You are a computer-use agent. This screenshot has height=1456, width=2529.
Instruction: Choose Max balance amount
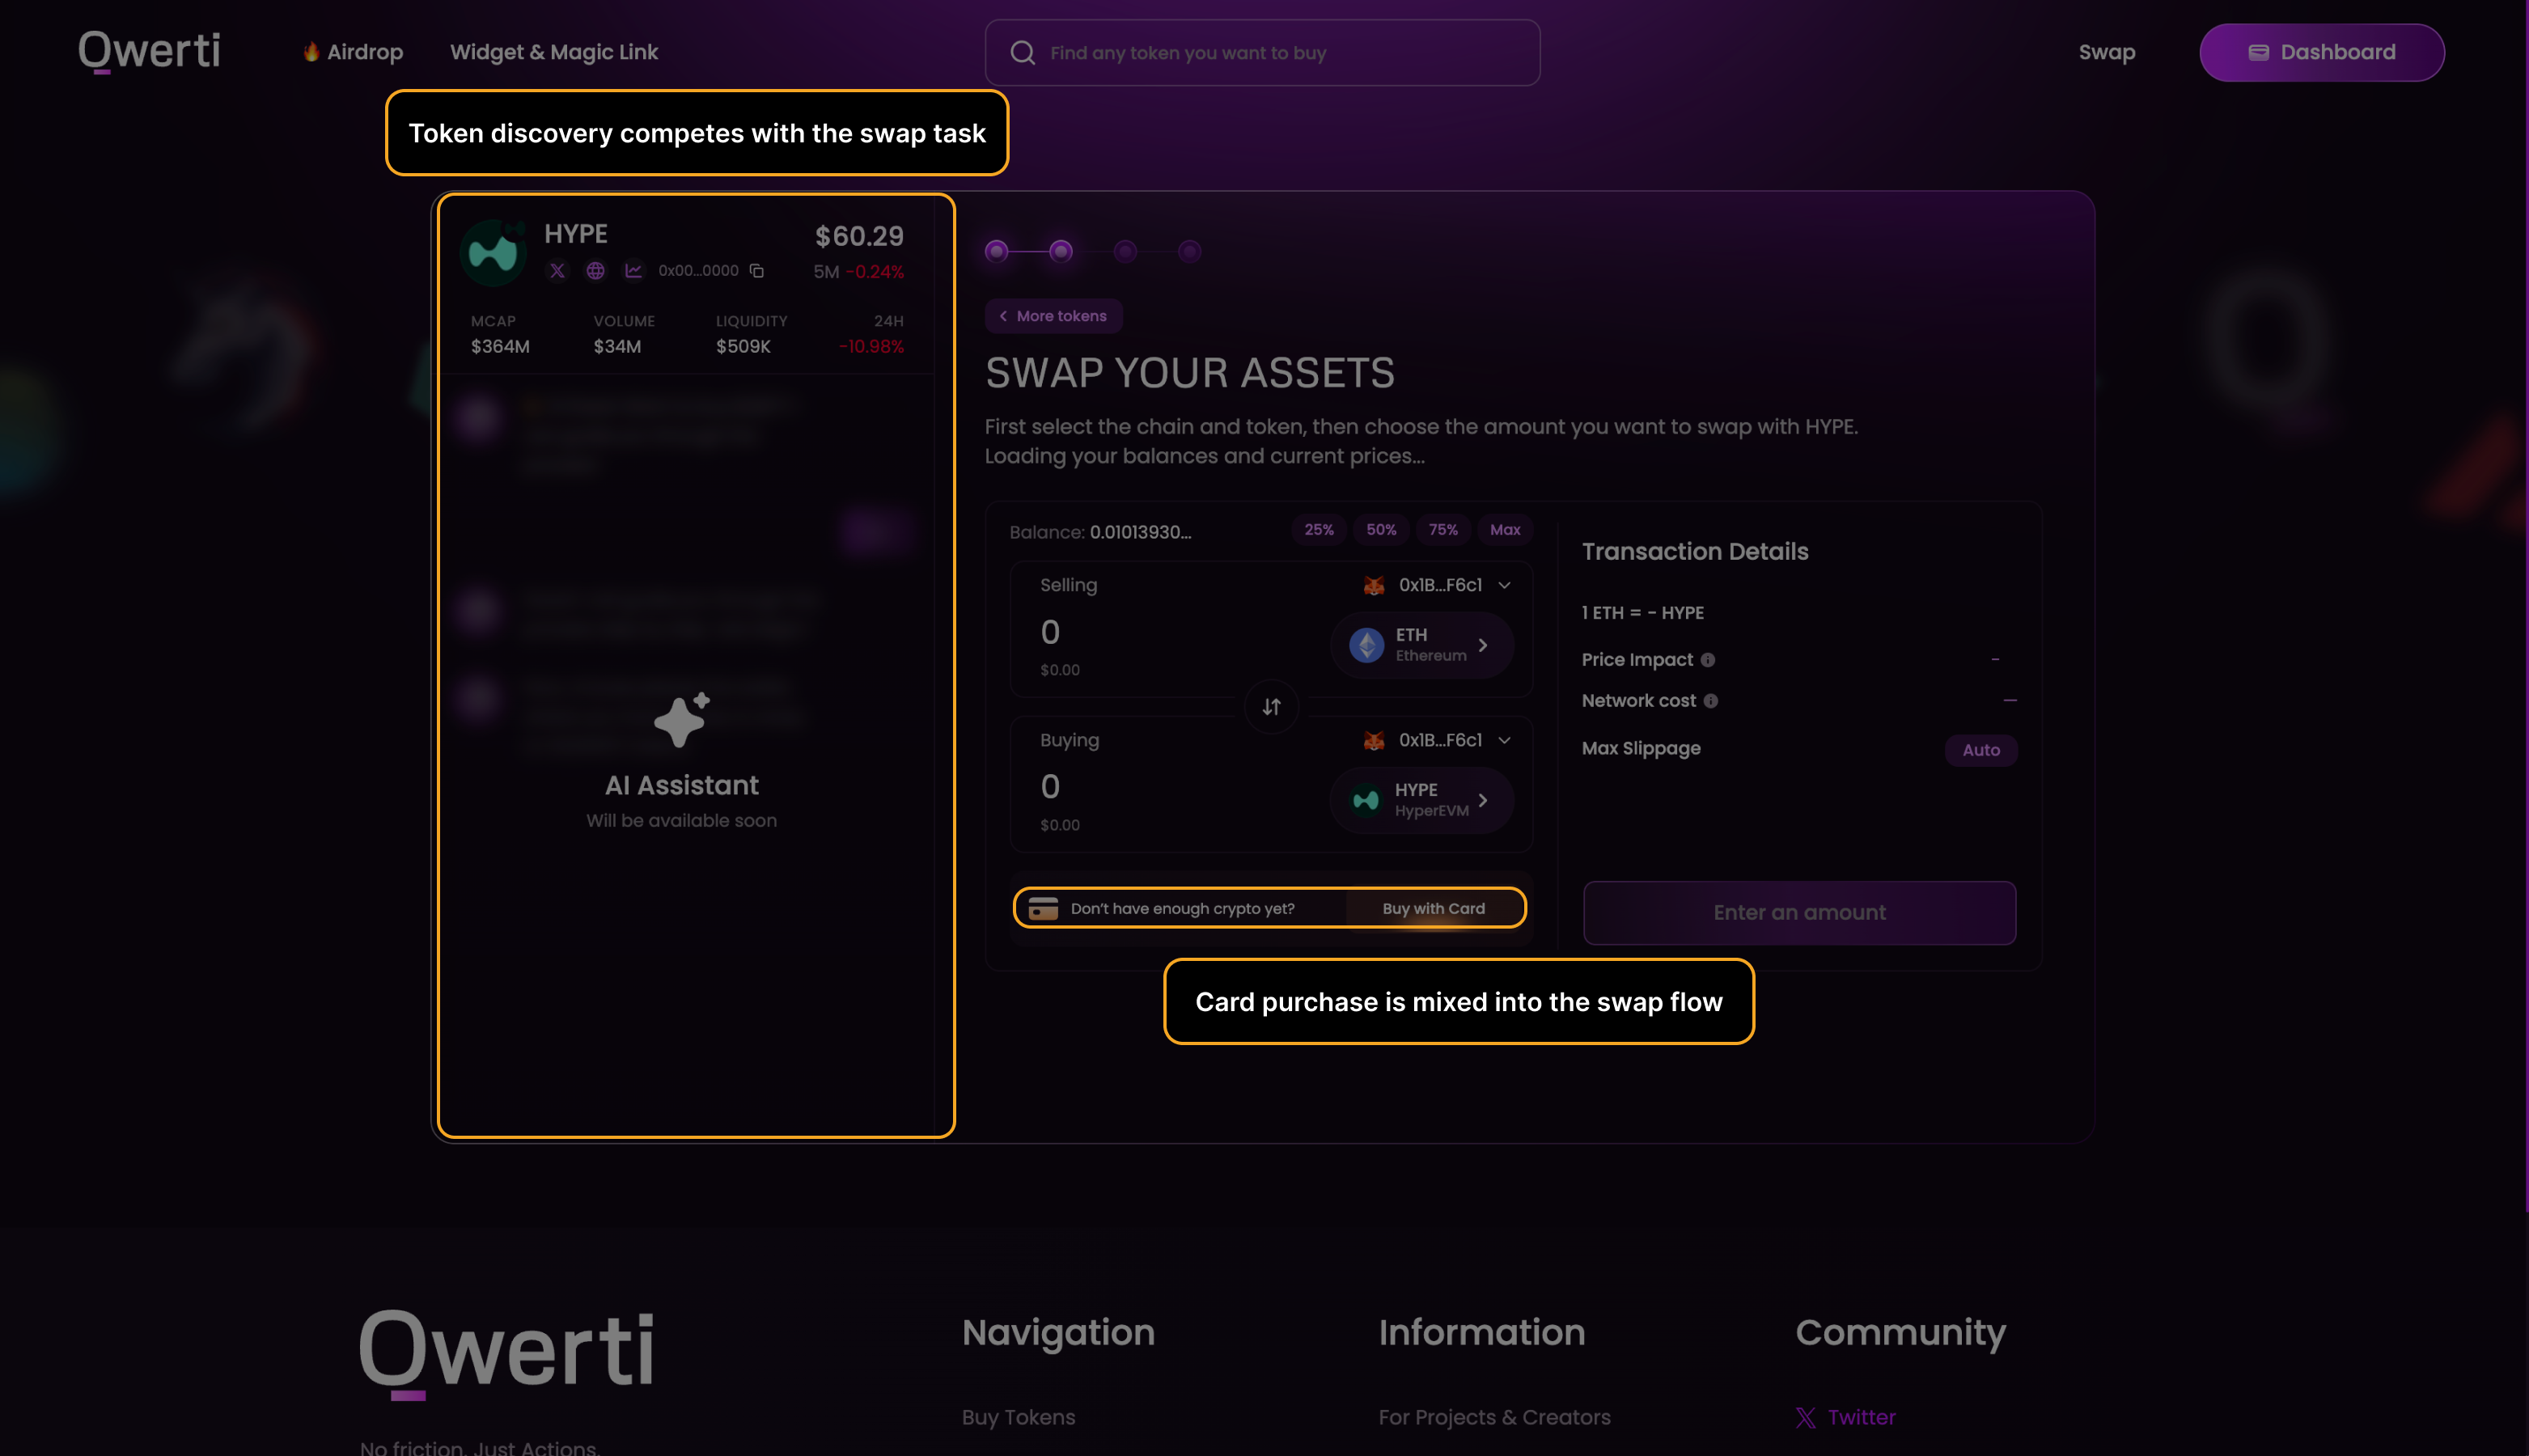click(1505, 530)
